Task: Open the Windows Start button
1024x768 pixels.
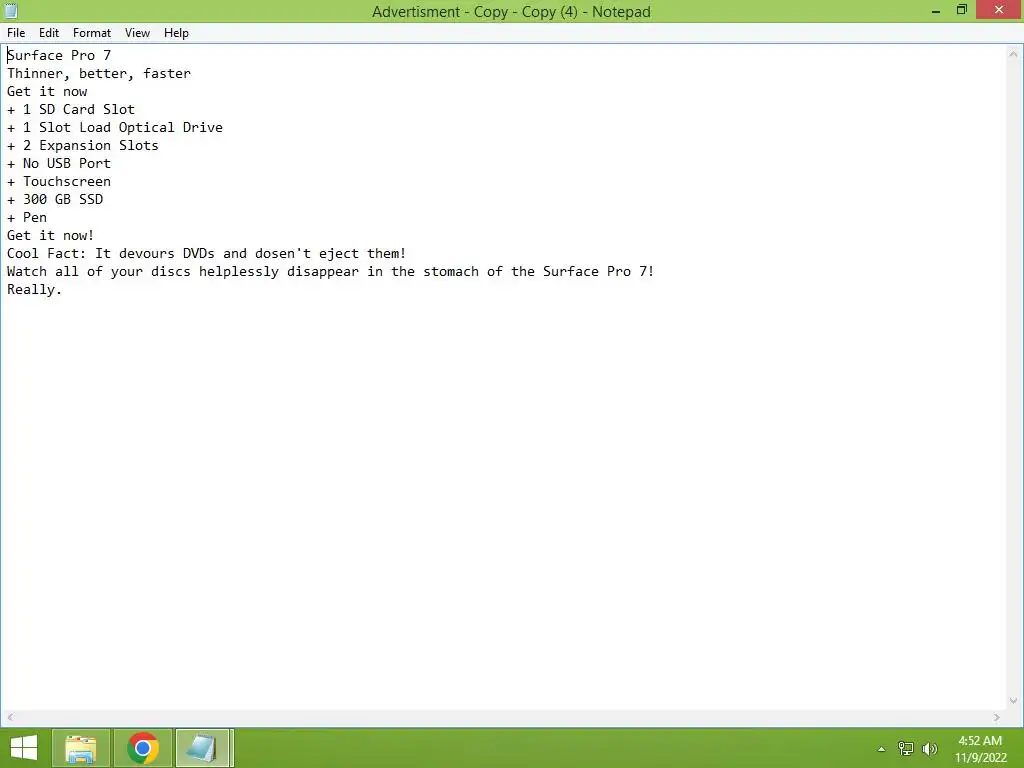Action: click(24, 748)
